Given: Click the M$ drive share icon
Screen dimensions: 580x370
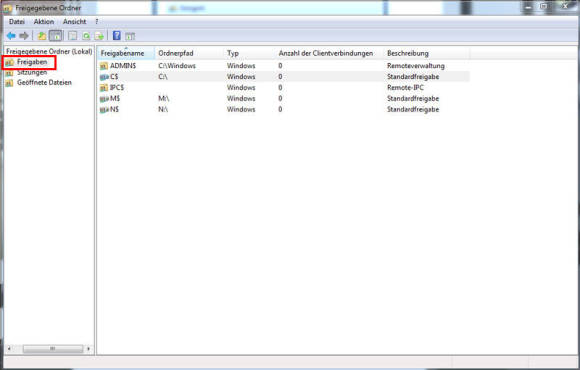Looking at the screenshot, I should [104, 99].
